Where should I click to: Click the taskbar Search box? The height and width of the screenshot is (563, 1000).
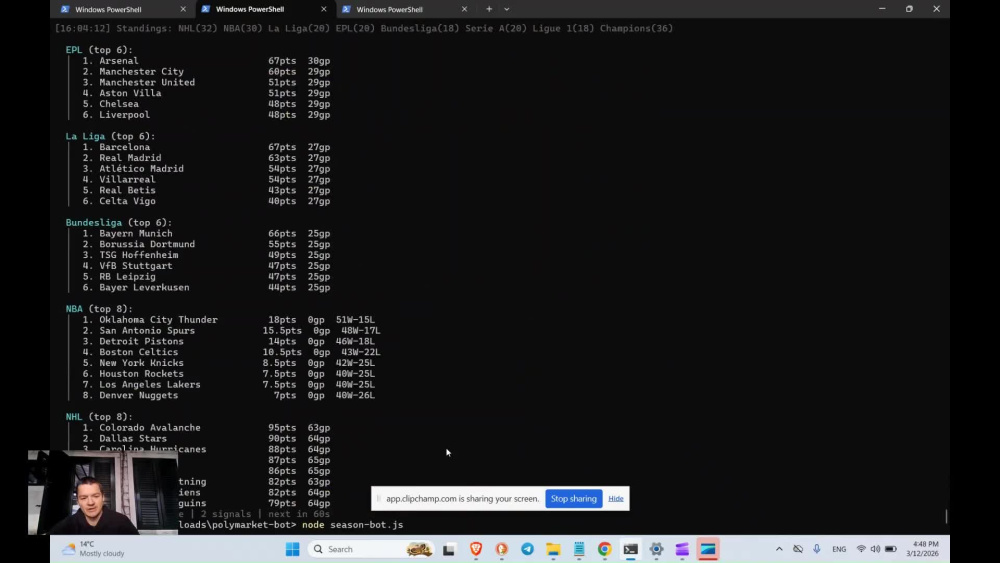(x=372, y=549)
